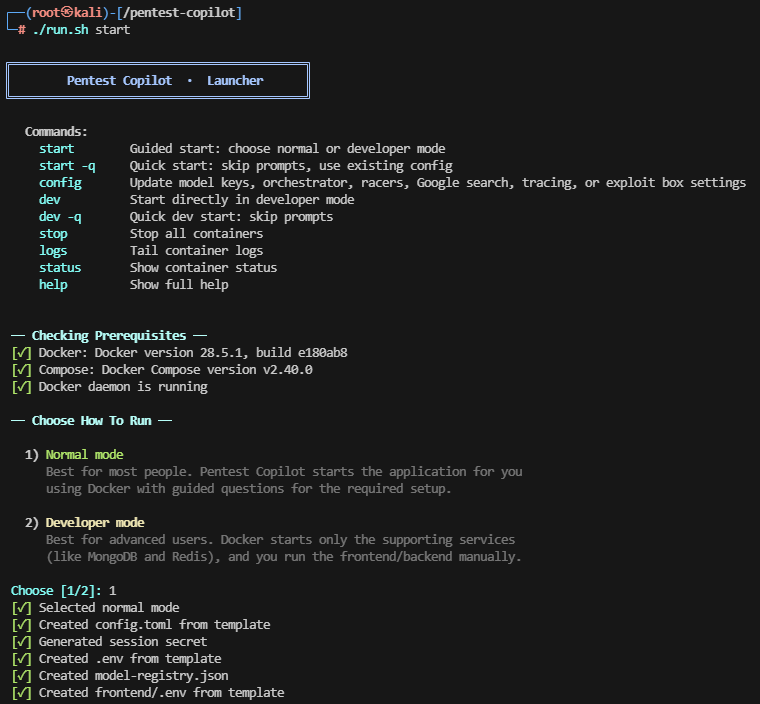Click the 'Update model keys, orchestrator' description line

(438, 183)
